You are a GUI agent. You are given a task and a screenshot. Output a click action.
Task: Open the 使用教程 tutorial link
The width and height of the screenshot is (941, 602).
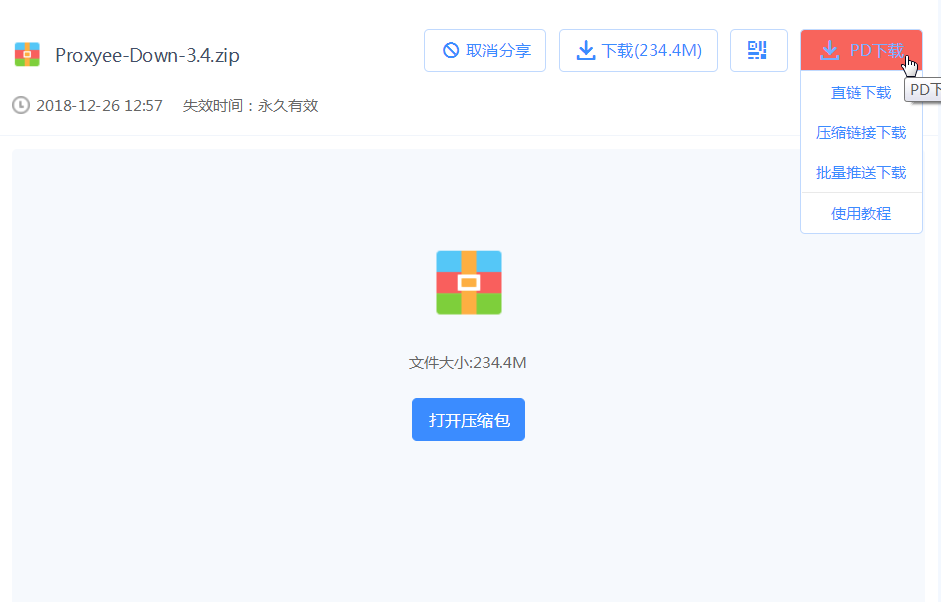861,214
